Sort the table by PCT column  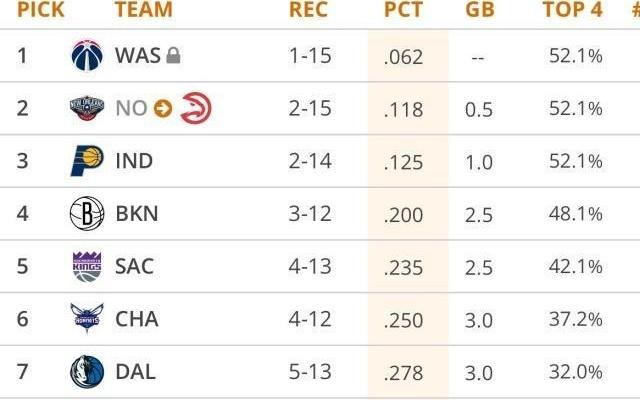(403, 10)
